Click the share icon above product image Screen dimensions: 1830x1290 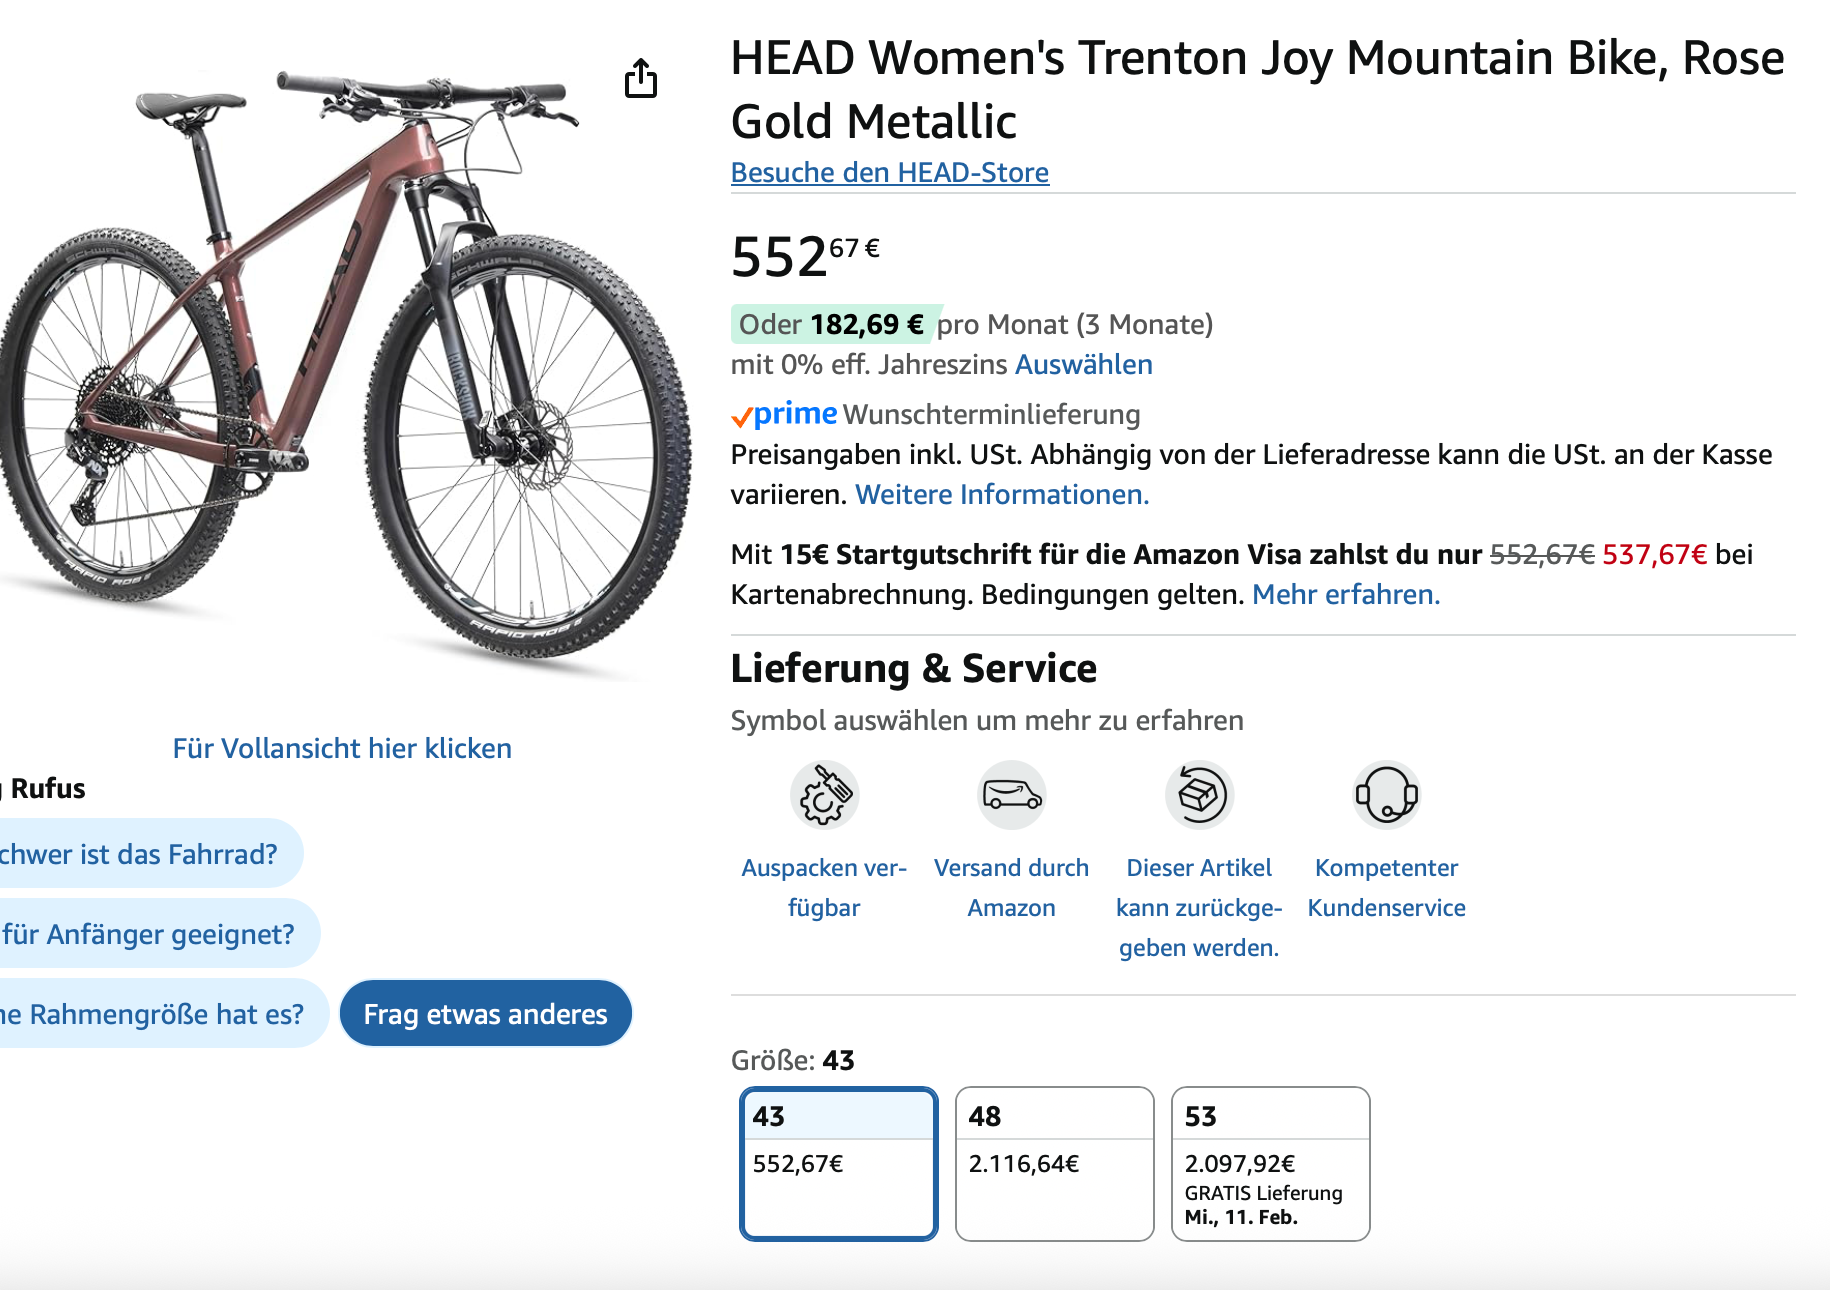point(641,78)
